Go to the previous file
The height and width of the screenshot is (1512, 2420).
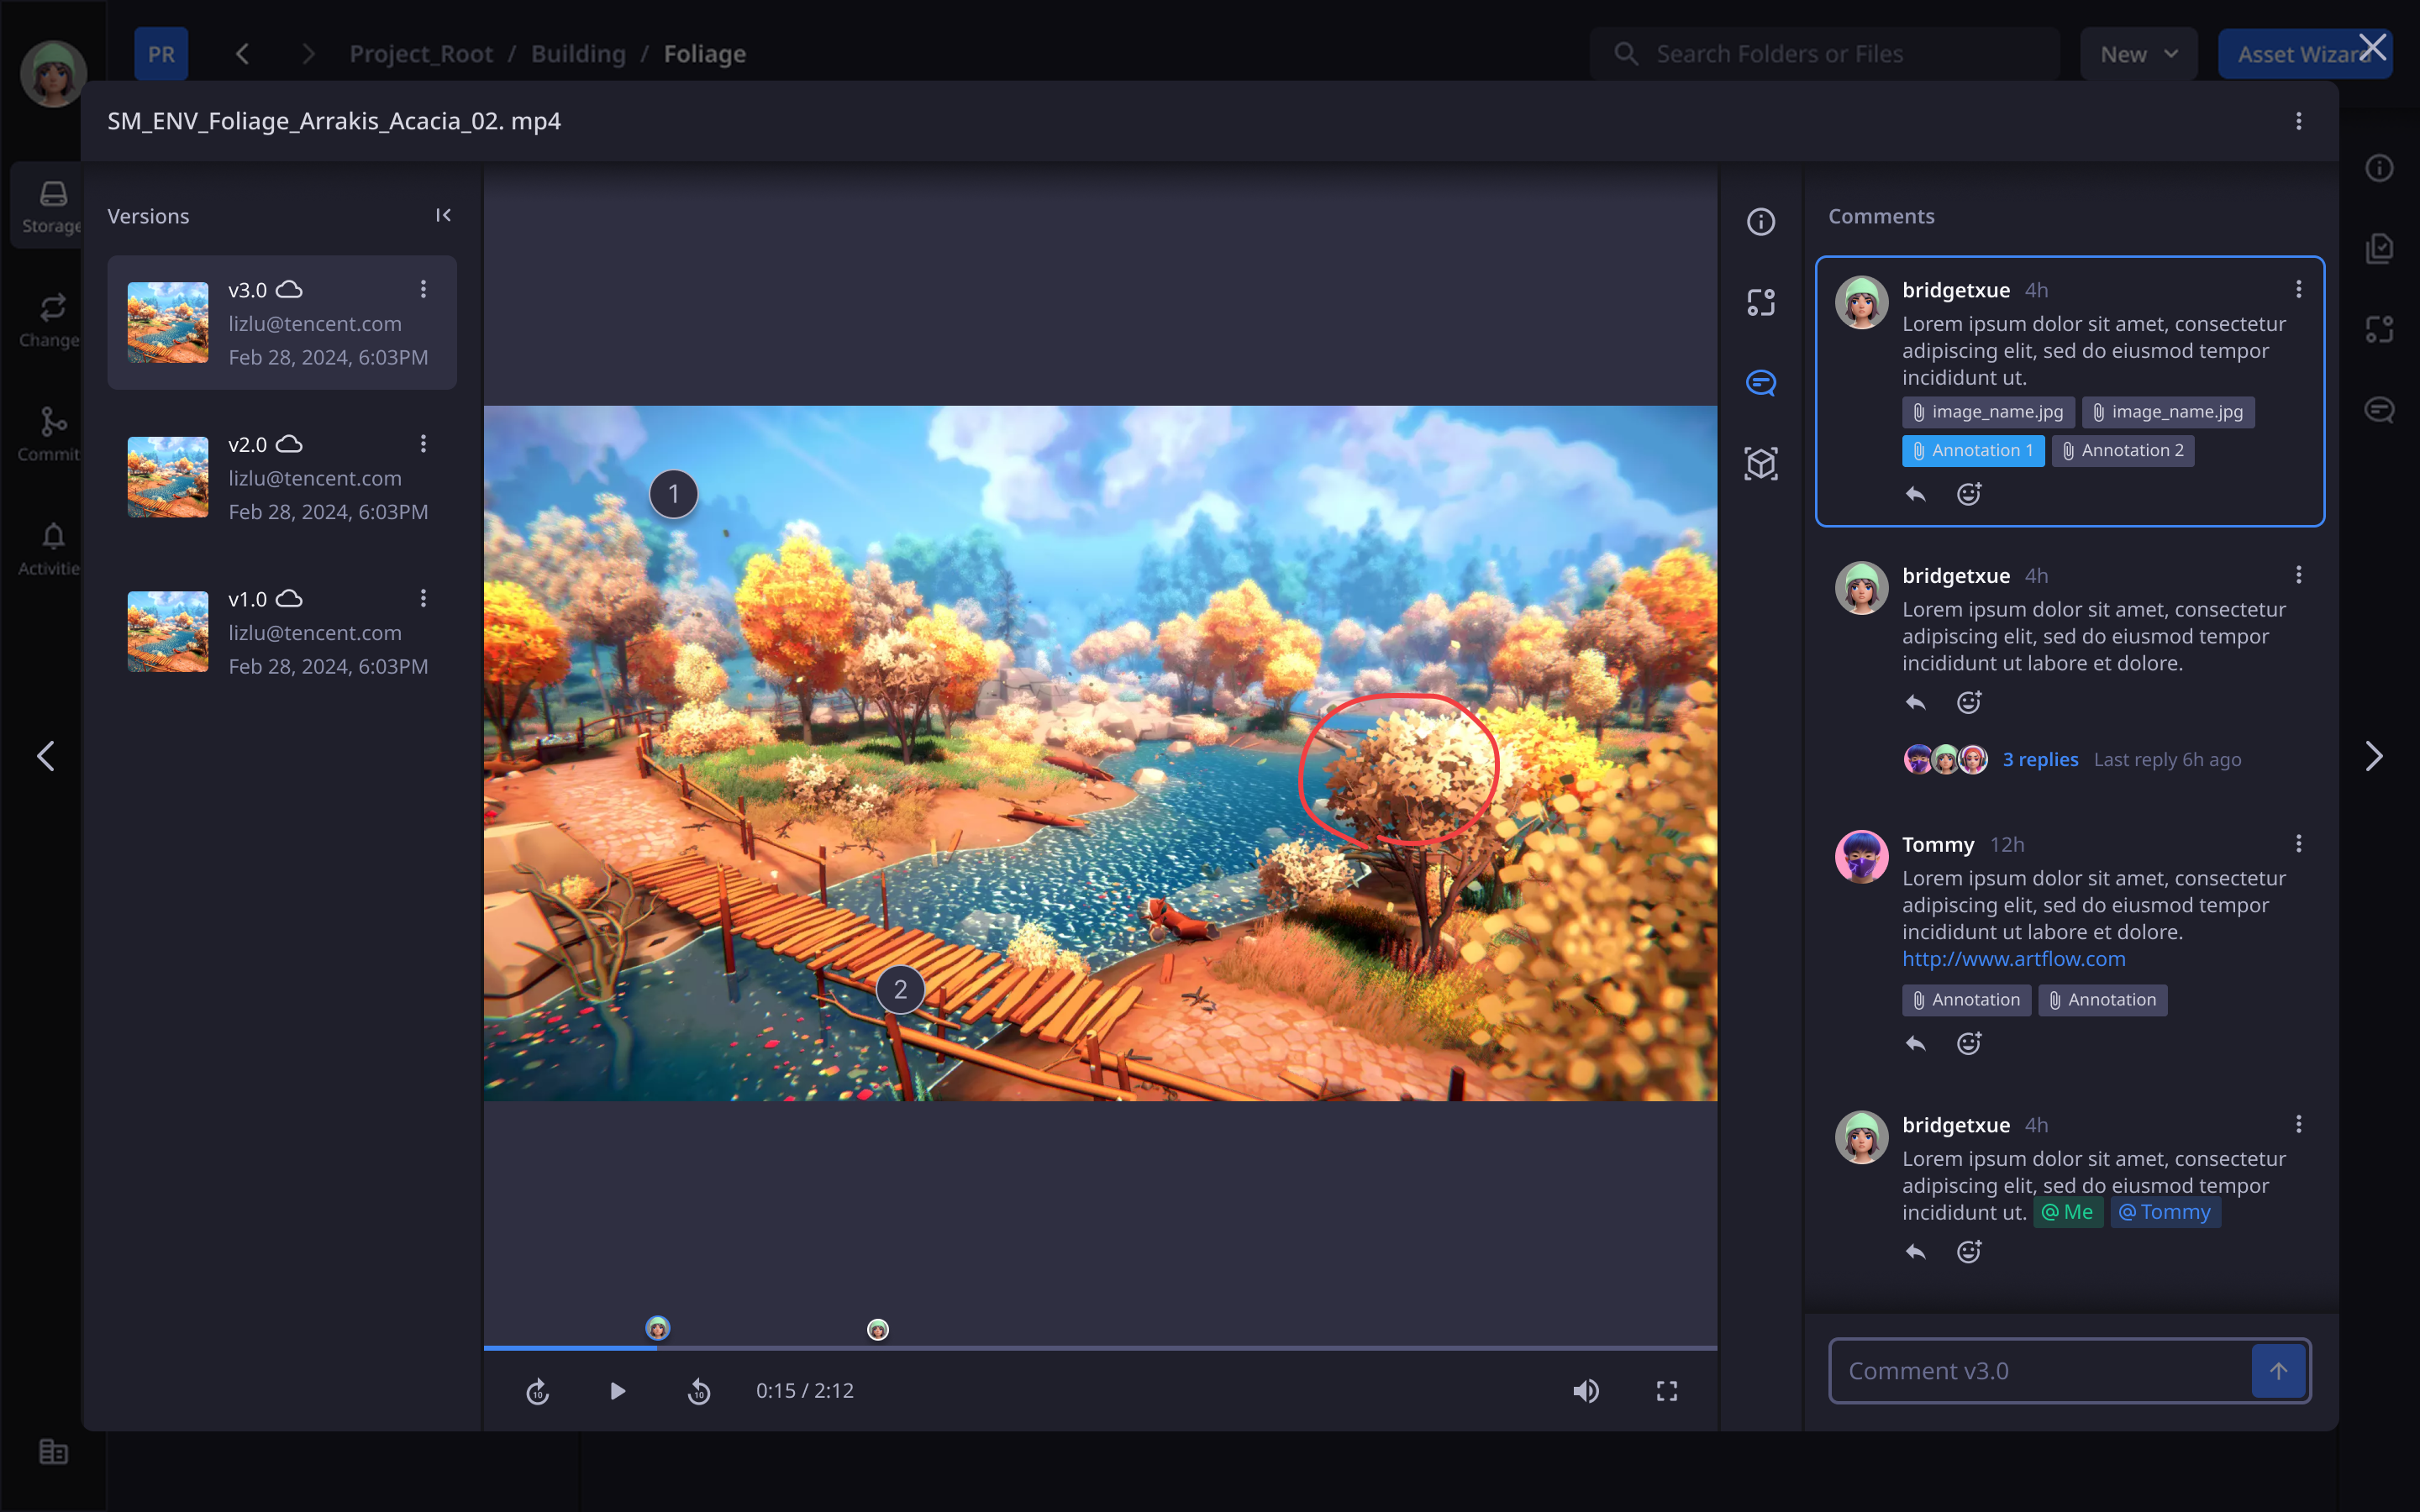pyautogui.click(x=46, y=756)
